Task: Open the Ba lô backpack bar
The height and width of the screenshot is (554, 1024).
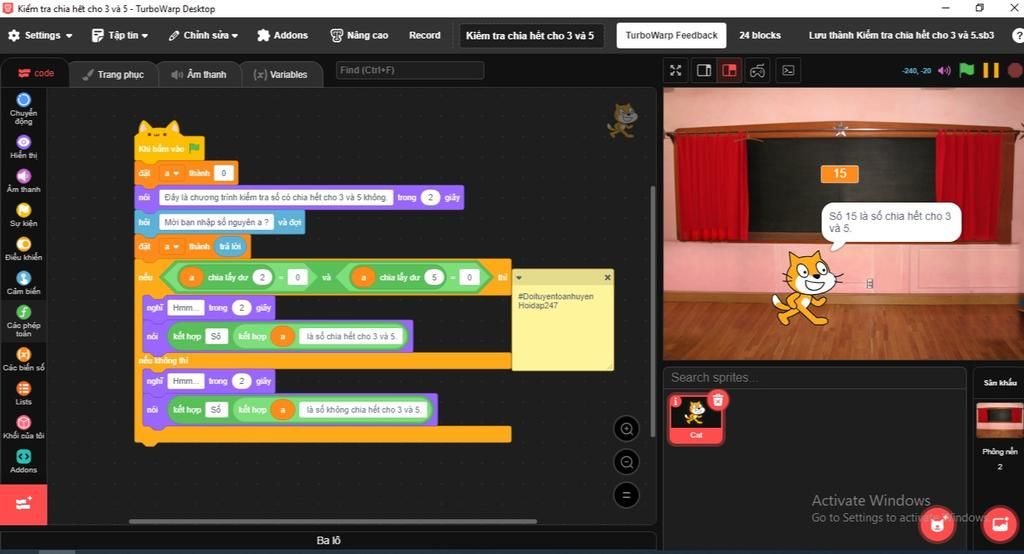Action: [x=328, y=540]
